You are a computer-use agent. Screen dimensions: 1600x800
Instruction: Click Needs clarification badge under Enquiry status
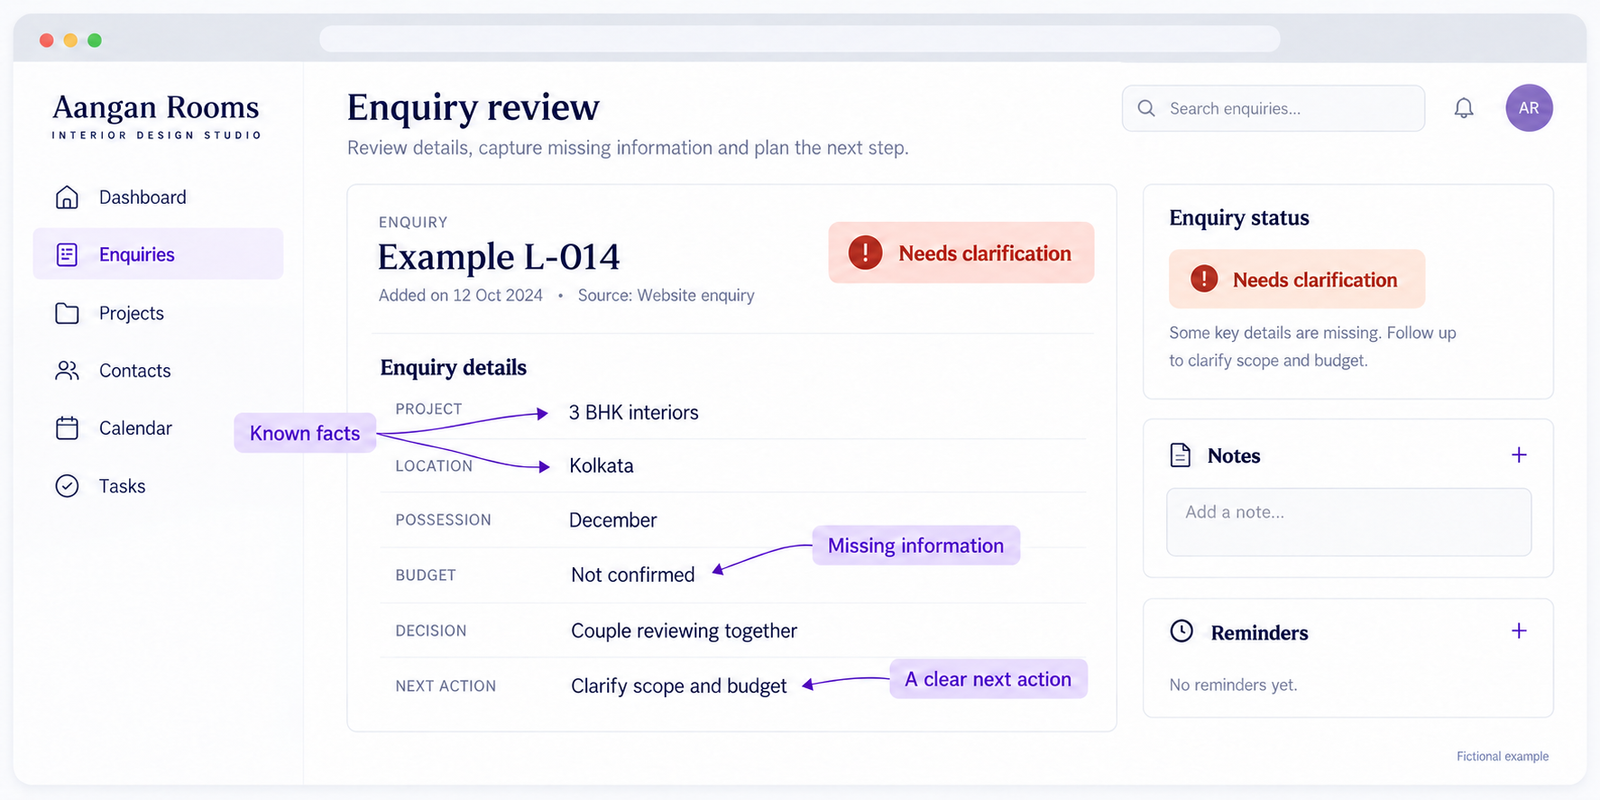click(1297, 279)
